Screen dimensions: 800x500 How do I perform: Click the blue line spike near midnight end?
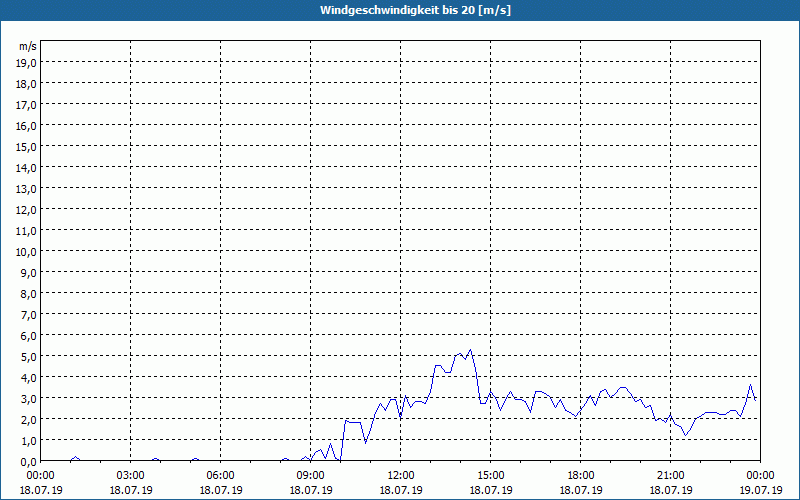tap(751, 385)
